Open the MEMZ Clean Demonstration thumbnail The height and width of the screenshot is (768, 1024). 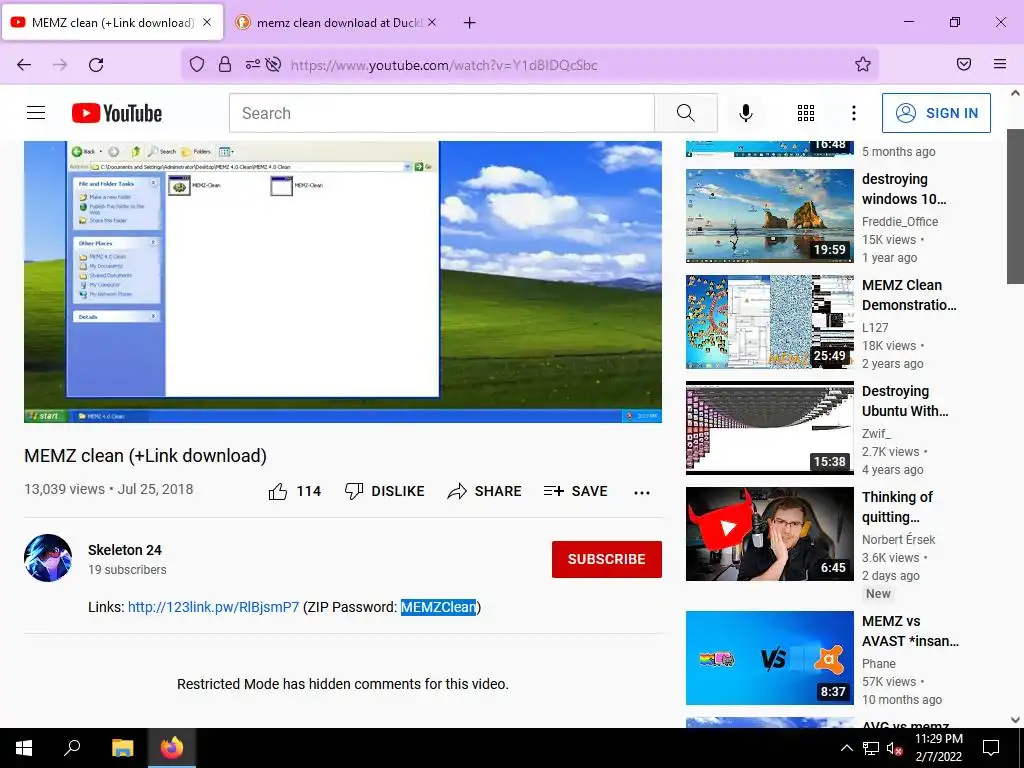[x=769, y=321]
